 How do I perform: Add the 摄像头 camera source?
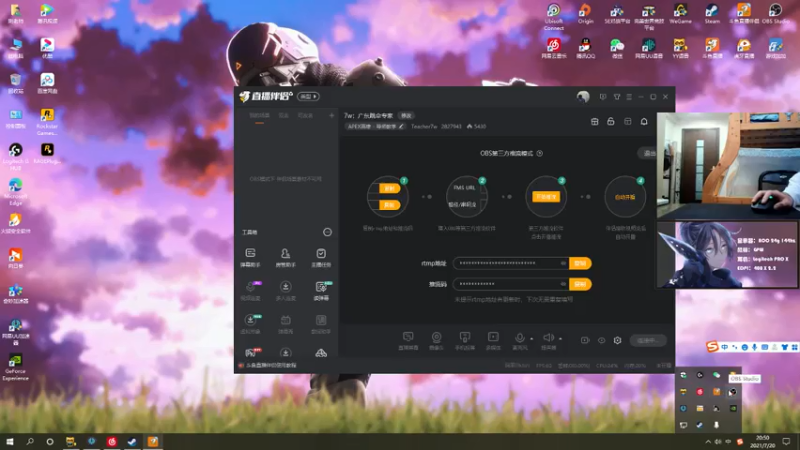(x=436, y=340)
